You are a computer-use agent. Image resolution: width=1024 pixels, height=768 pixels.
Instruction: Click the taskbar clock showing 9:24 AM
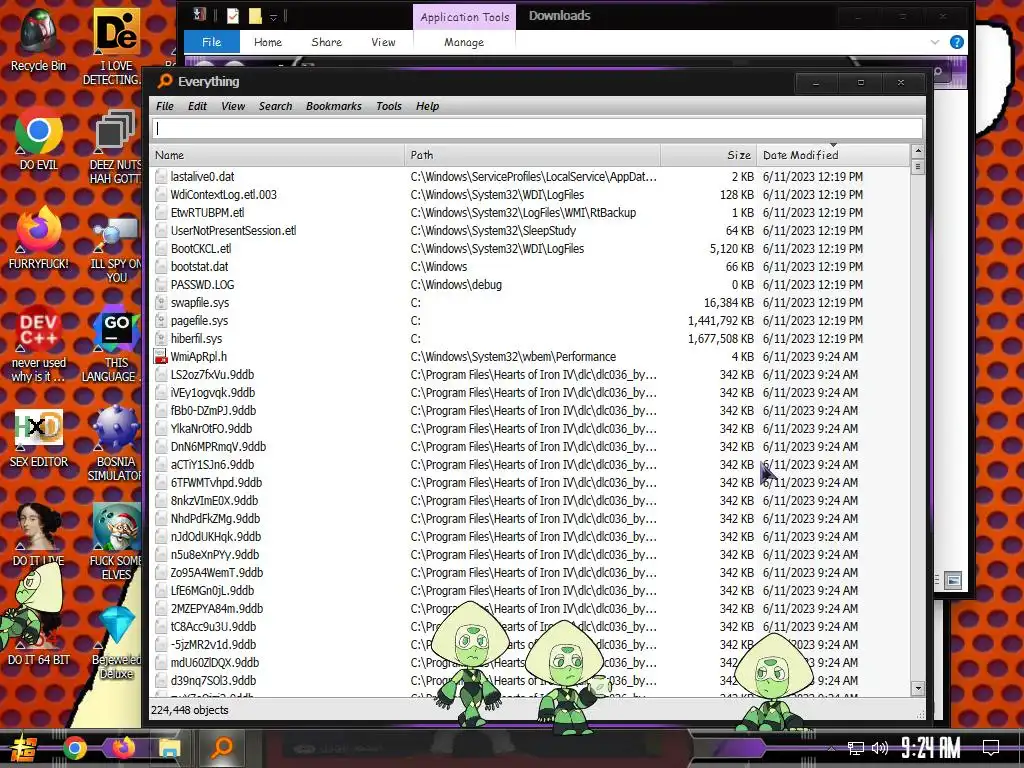point(931,748)
